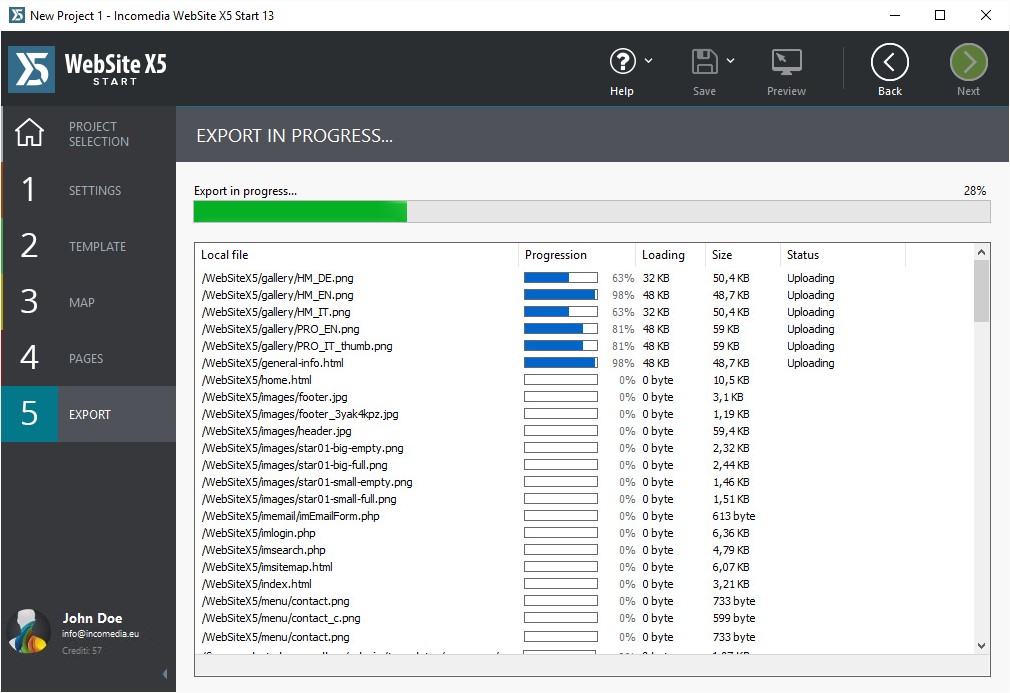Select the /WebSiteX5/home.html row
This screenshot has width=1010, height=693.
pos(257,380)
